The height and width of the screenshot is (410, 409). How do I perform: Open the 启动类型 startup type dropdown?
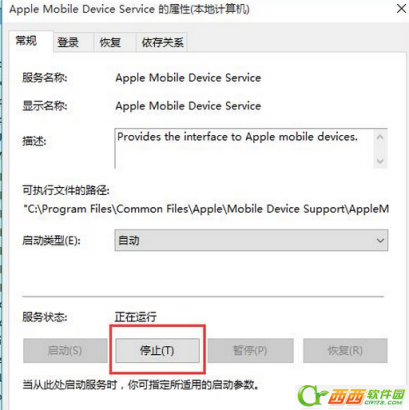(x=251, y=240)
